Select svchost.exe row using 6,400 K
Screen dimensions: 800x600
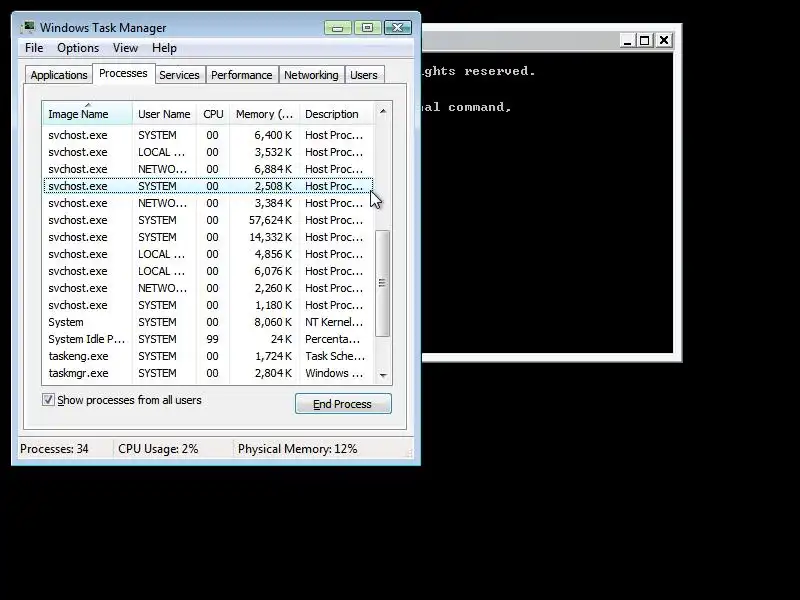pyautogui.click(x=208, y=135)
